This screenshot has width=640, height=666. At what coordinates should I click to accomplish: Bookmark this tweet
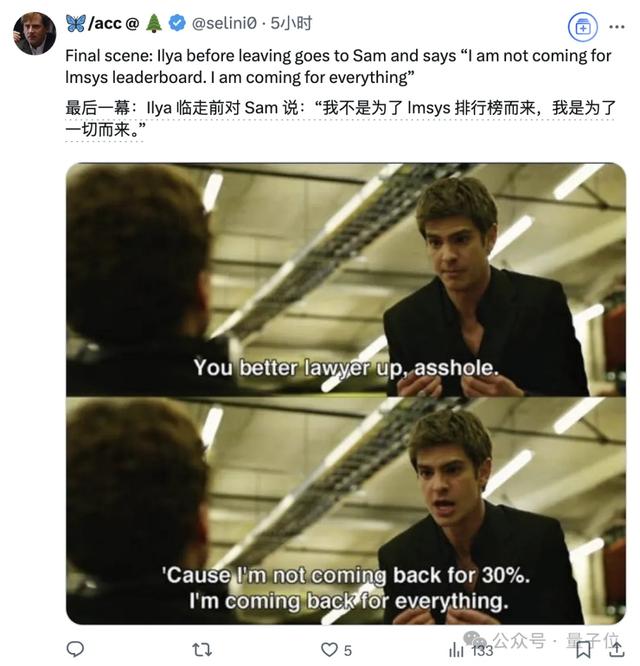[584, 649]
